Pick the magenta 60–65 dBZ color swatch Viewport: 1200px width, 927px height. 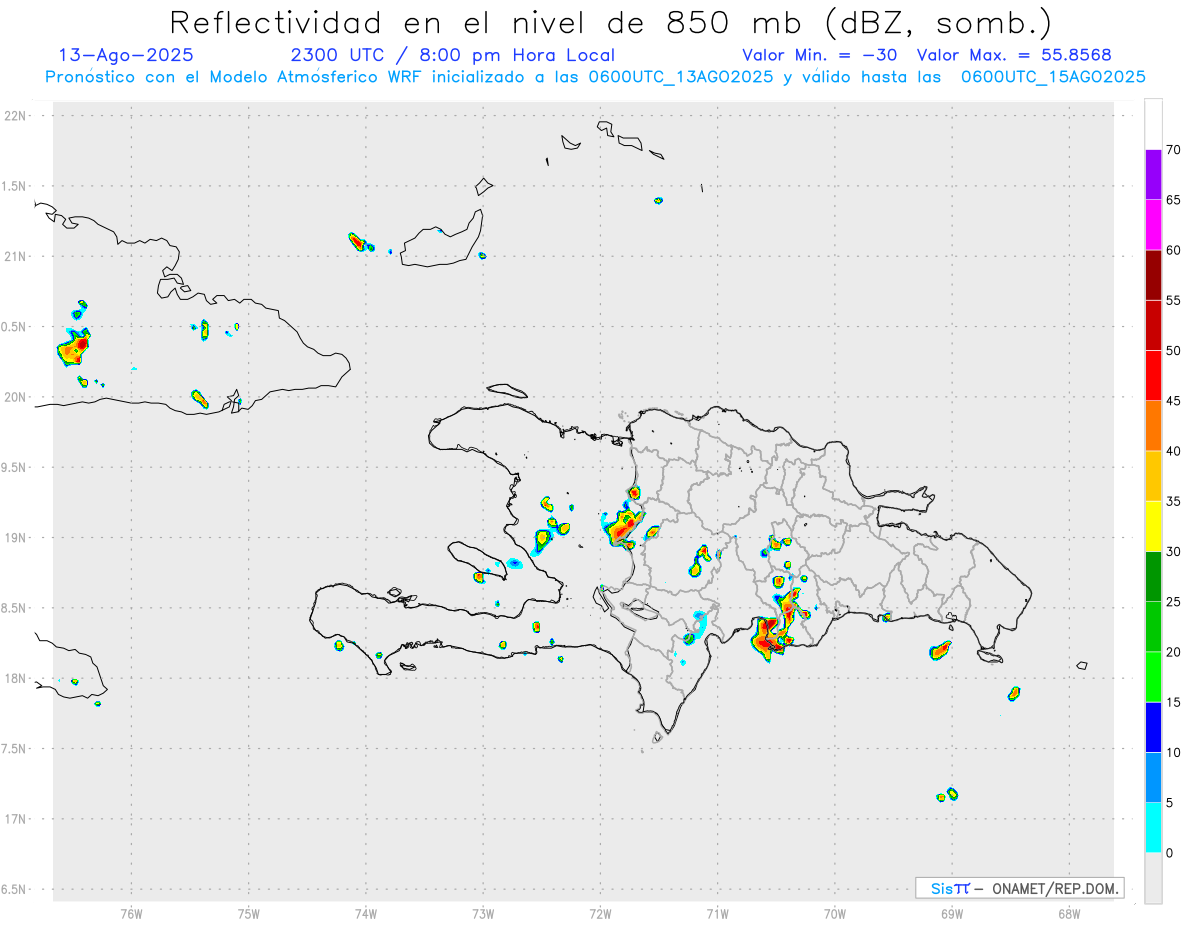(x=1153, y=225)
